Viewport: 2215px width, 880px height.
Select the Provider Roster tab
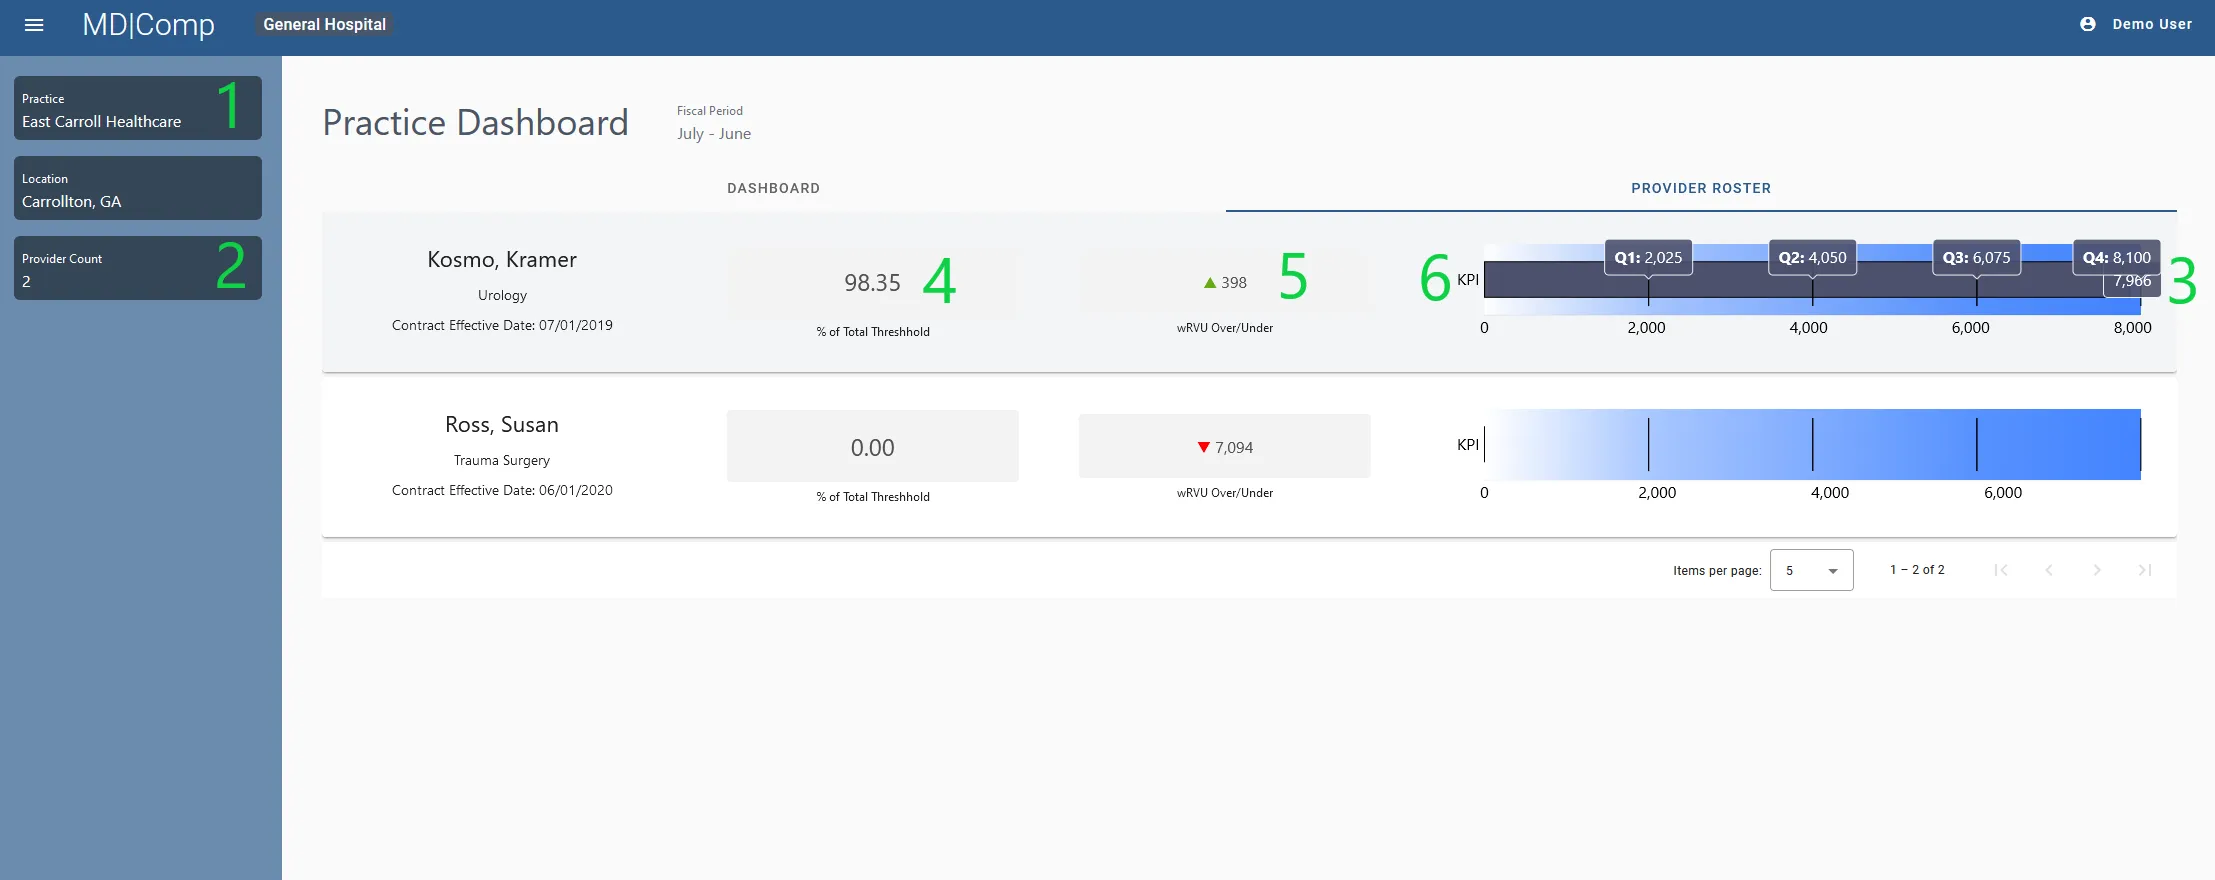point(1700,188)
